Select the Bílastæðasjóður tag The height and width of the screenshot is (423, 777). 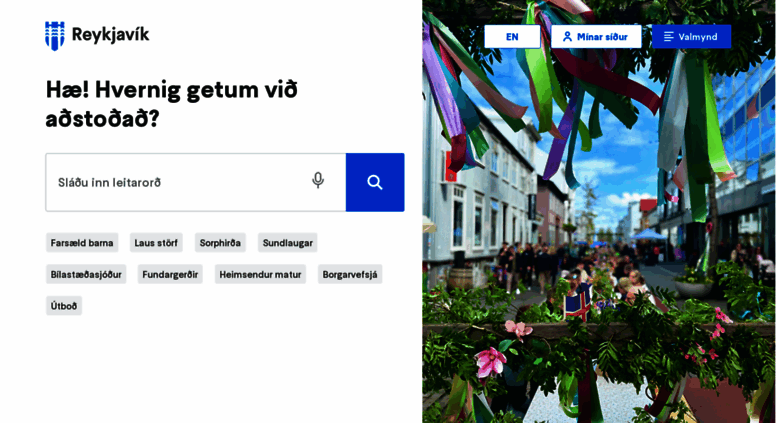click(86, 274)
